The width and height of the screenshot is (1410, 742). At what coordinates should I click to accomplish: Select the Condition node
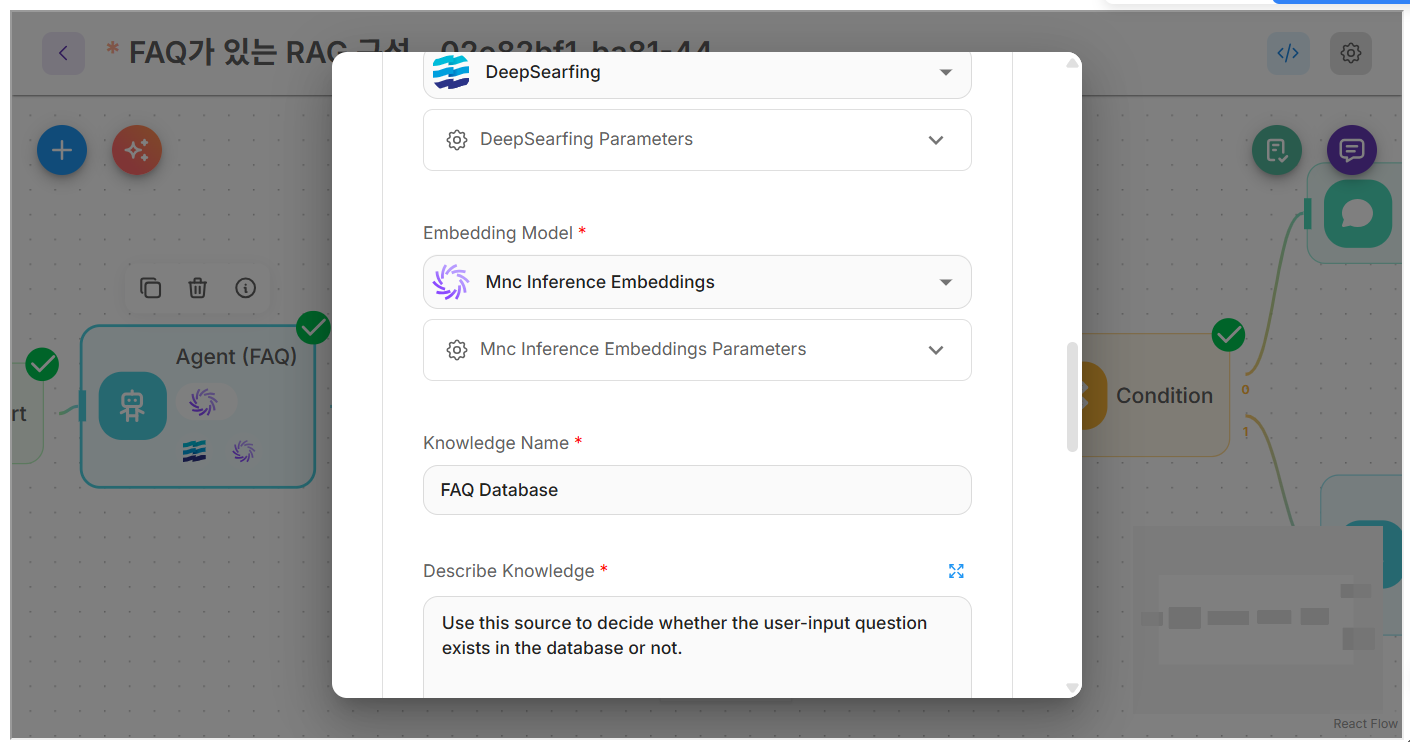tap(1163, 396)
